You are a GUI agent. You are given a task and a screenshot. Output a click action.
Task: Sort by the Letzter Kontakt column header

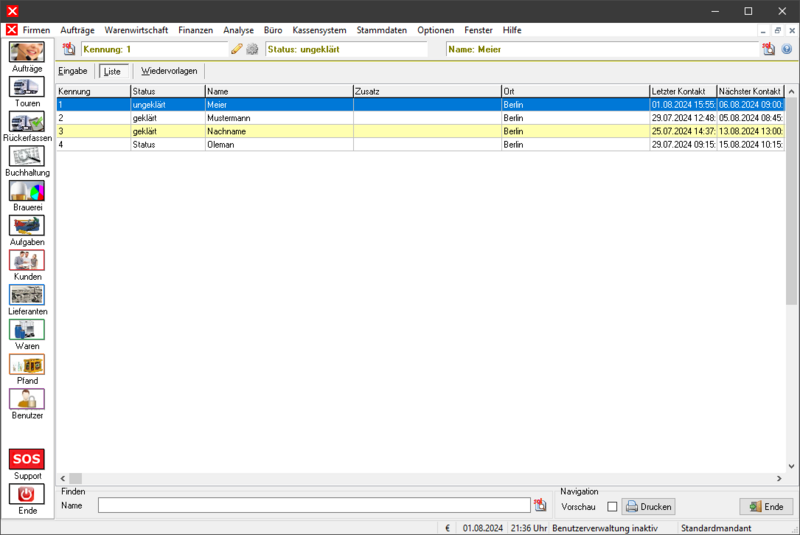(682, 92)
